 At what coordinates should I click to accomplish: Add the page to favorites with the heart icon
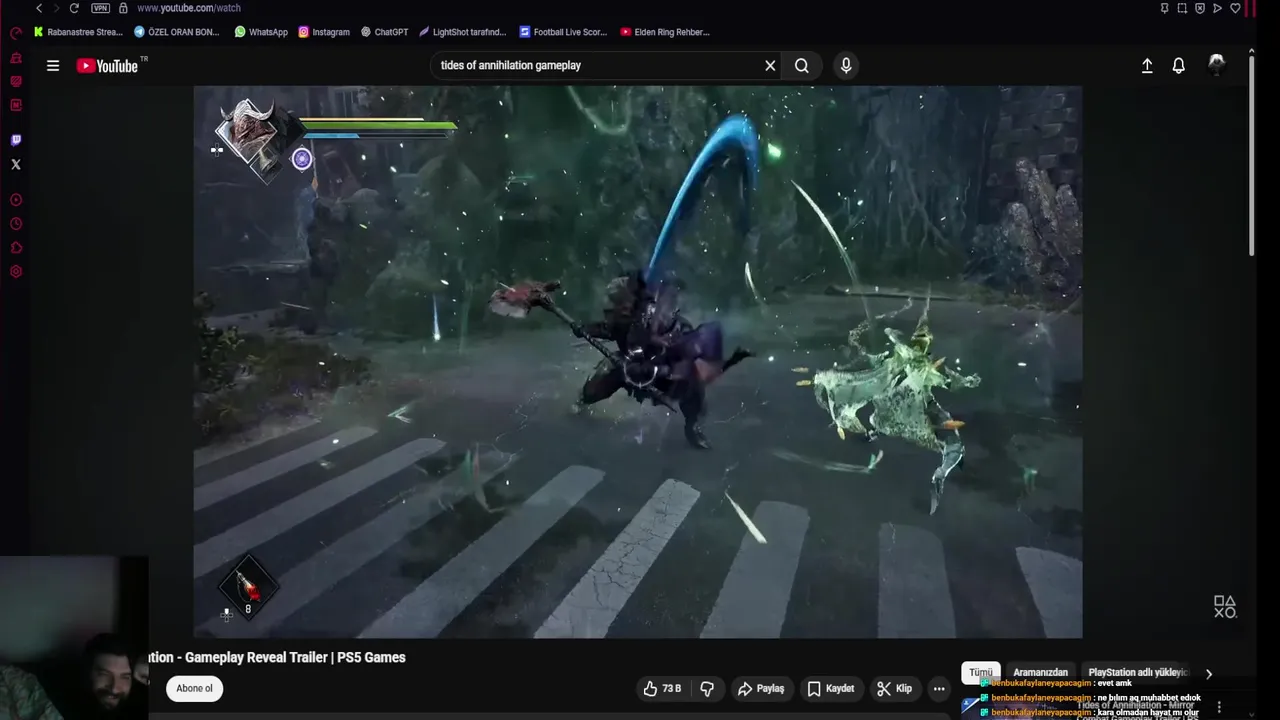click(x=1235, y=8)
